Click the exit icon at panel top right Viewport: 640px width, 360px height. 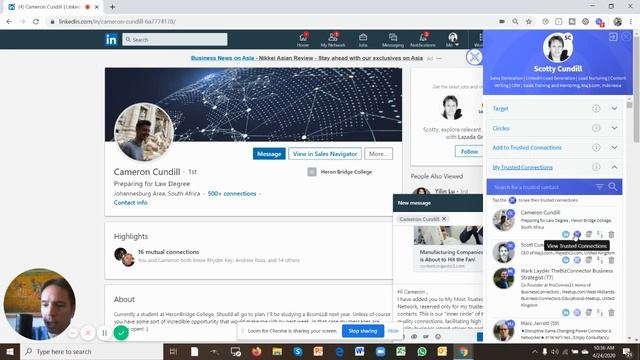(x=613, y=37)
